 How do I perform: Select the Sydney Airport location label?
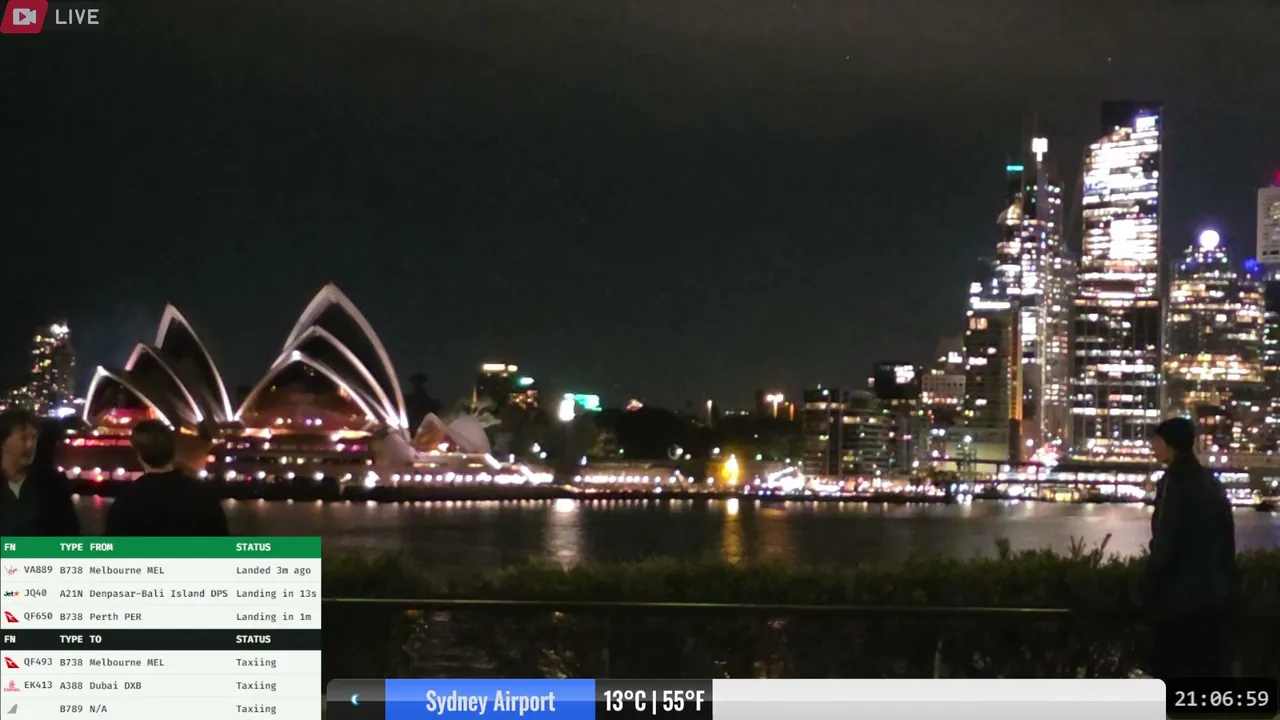pos(490,701)
